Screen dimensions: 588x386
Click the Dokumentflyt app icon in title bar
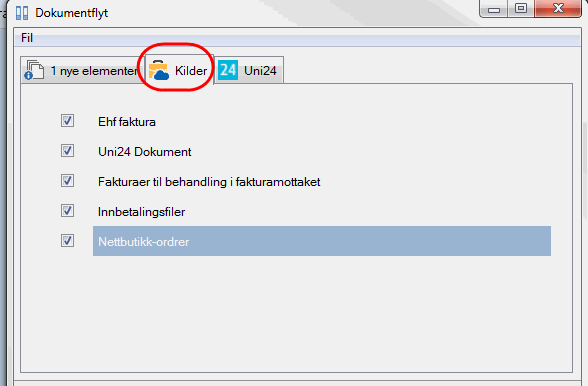point(22,13)
